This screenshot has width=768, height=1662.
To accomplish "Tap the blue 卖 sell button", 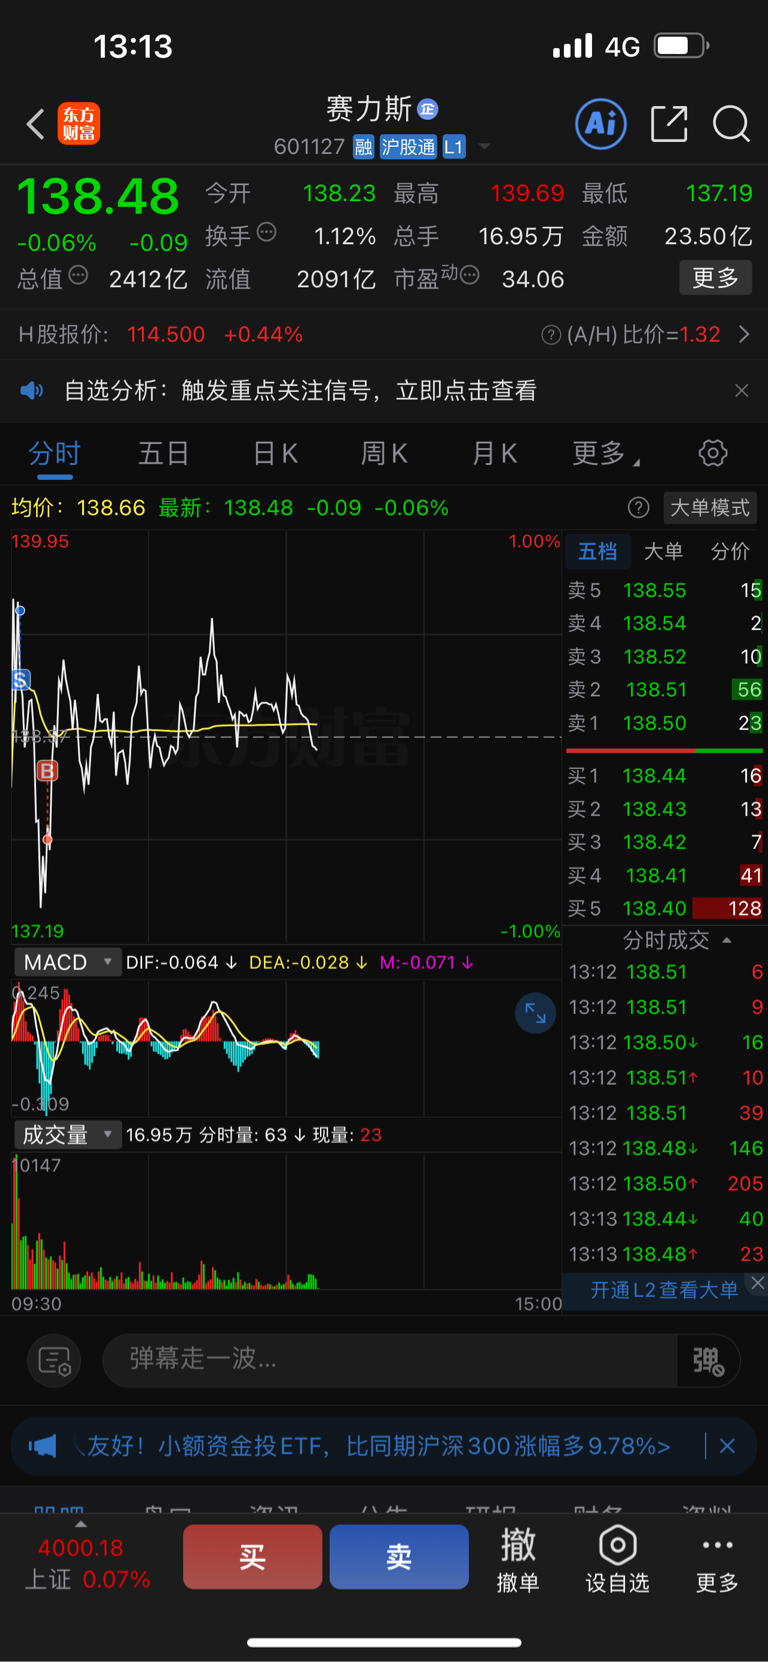I will pos(399,1557).
